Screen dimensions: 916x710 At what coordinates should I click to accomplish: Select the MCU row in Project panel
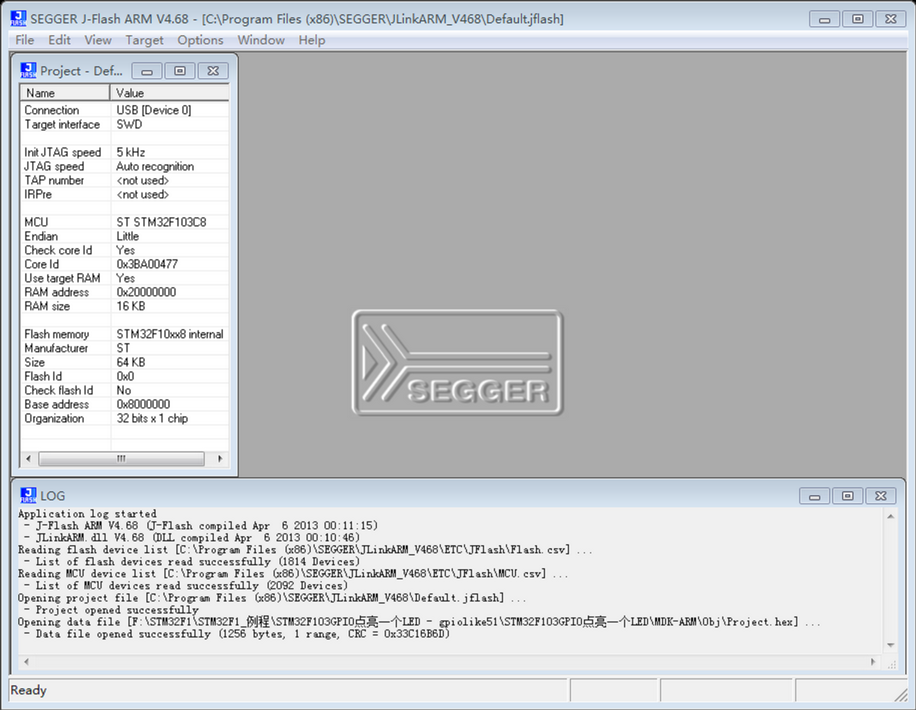(x=36, y=222)
